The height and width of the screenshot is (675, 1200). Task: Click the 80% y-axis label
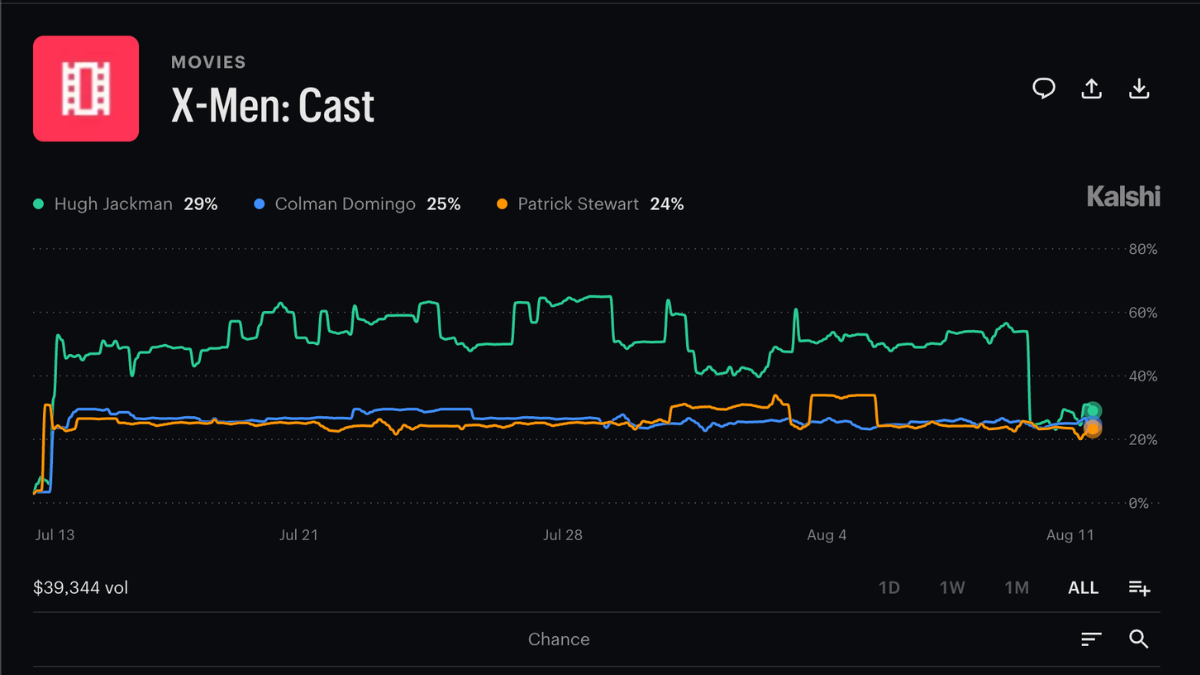coord(1143,249)
